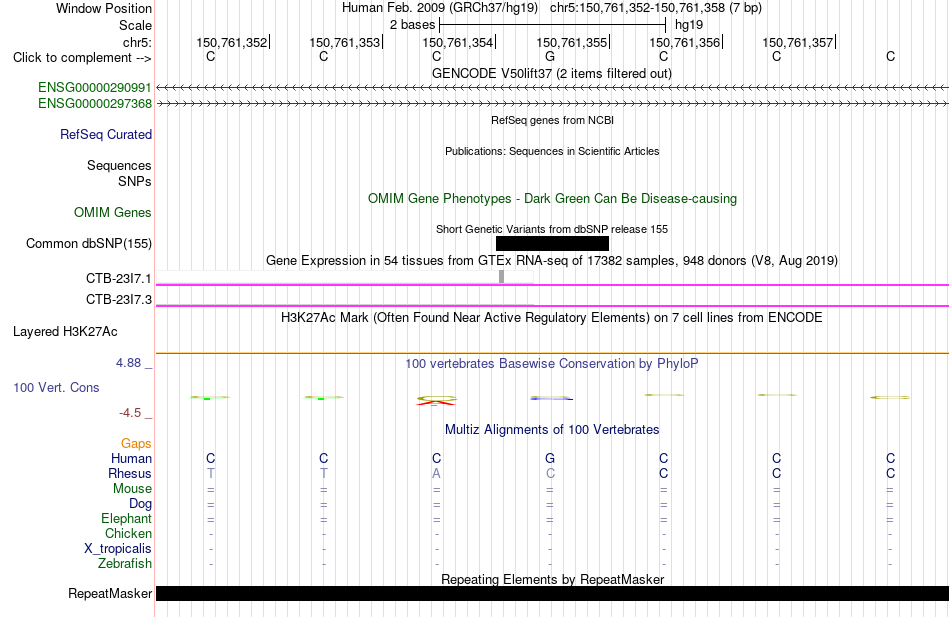The height and width of the screenshot is (617, 950).
Task: Click the Window Position label
Action: tap(104, 8)
